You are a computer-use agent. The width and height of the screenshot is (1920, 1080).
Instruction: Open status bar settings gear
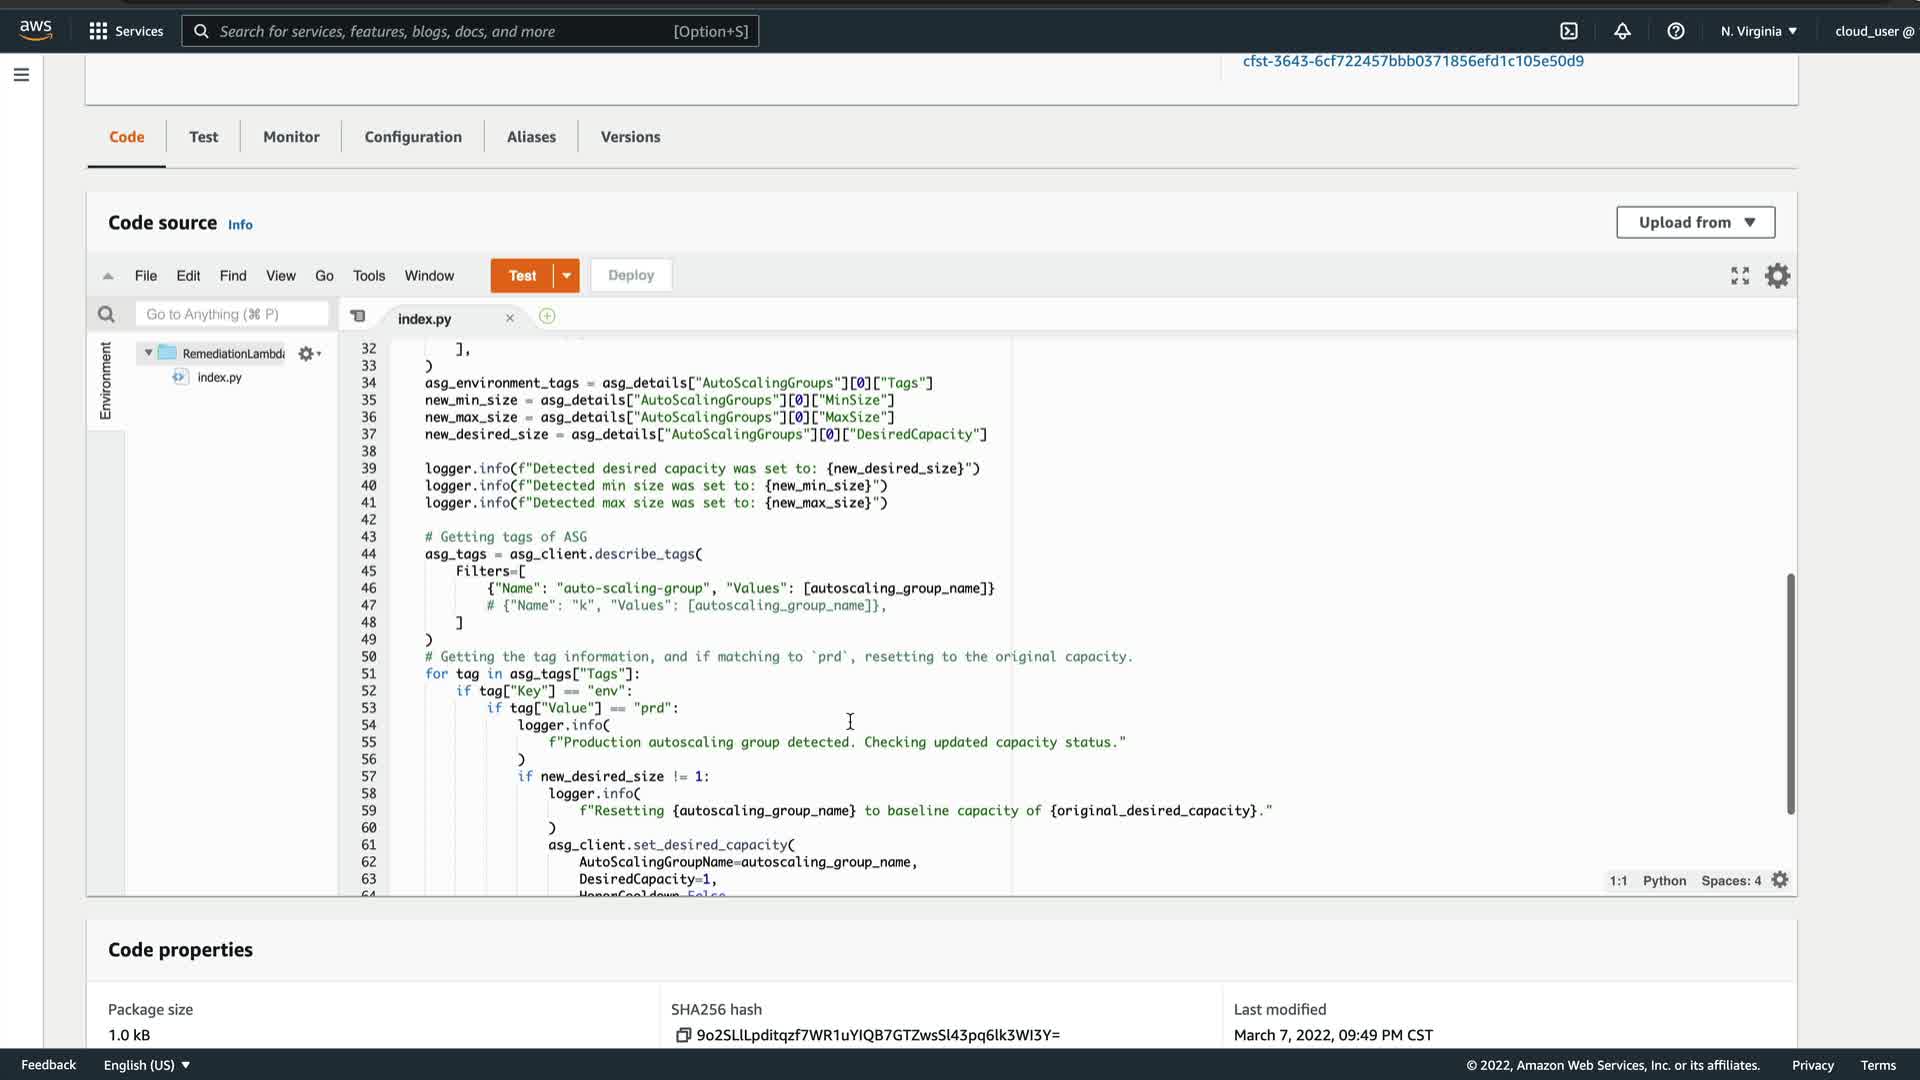(1780, 880)
